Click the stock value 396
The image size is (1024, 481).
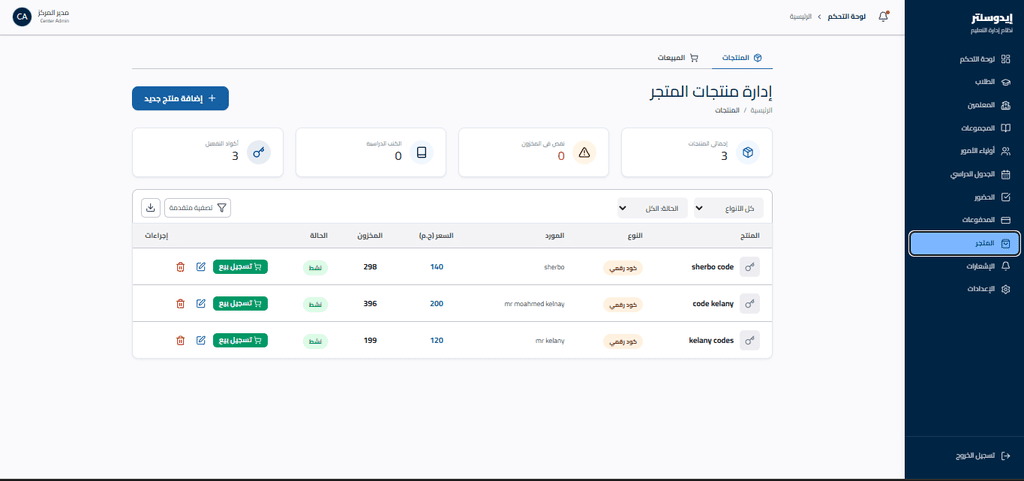pos(370,303)
